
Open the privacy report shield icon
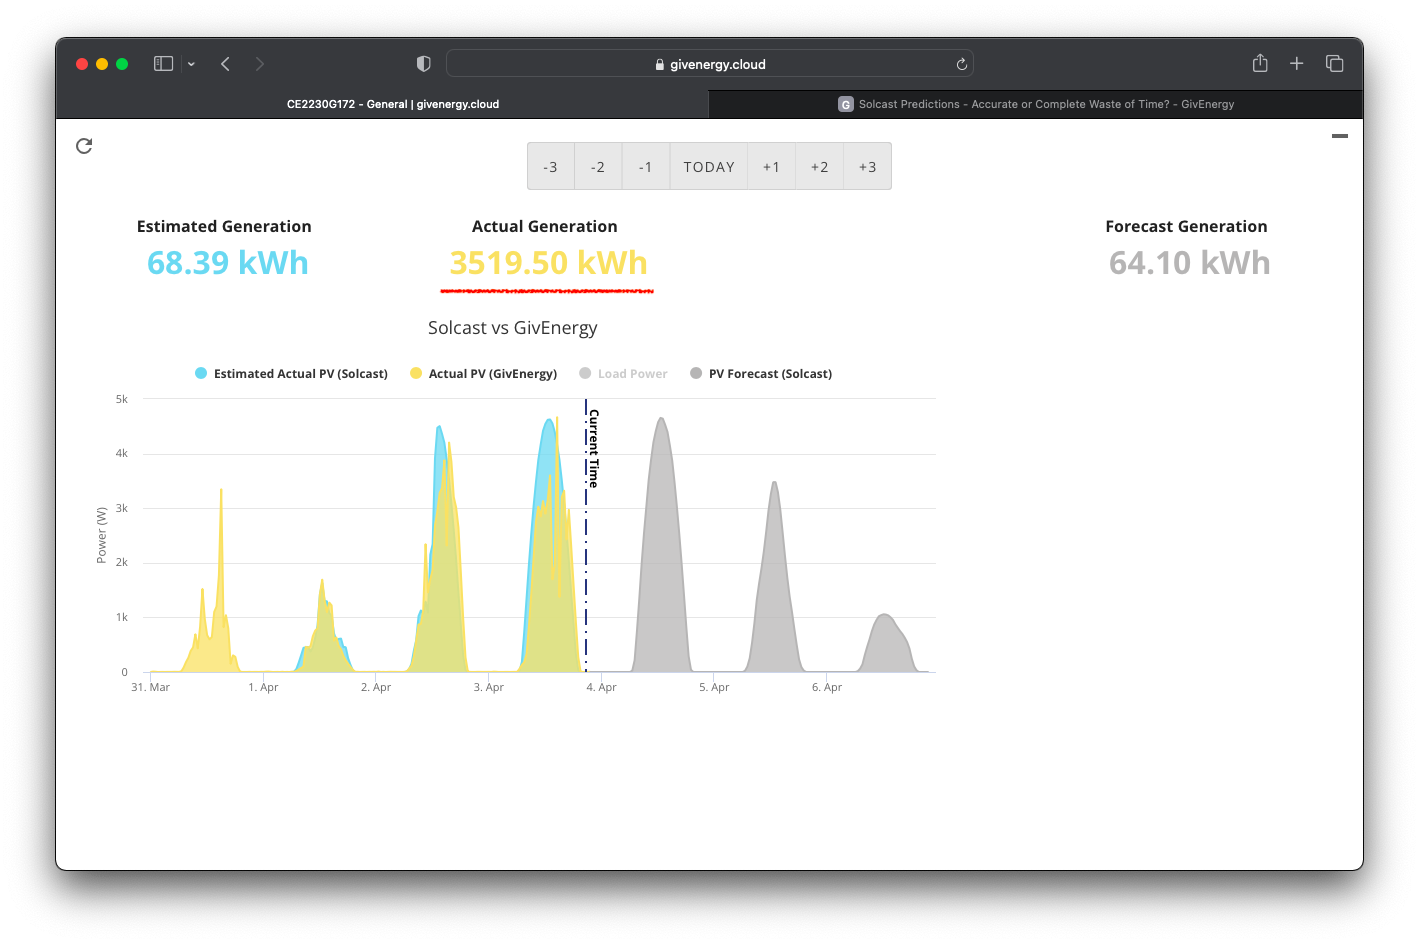click(424, 64)
